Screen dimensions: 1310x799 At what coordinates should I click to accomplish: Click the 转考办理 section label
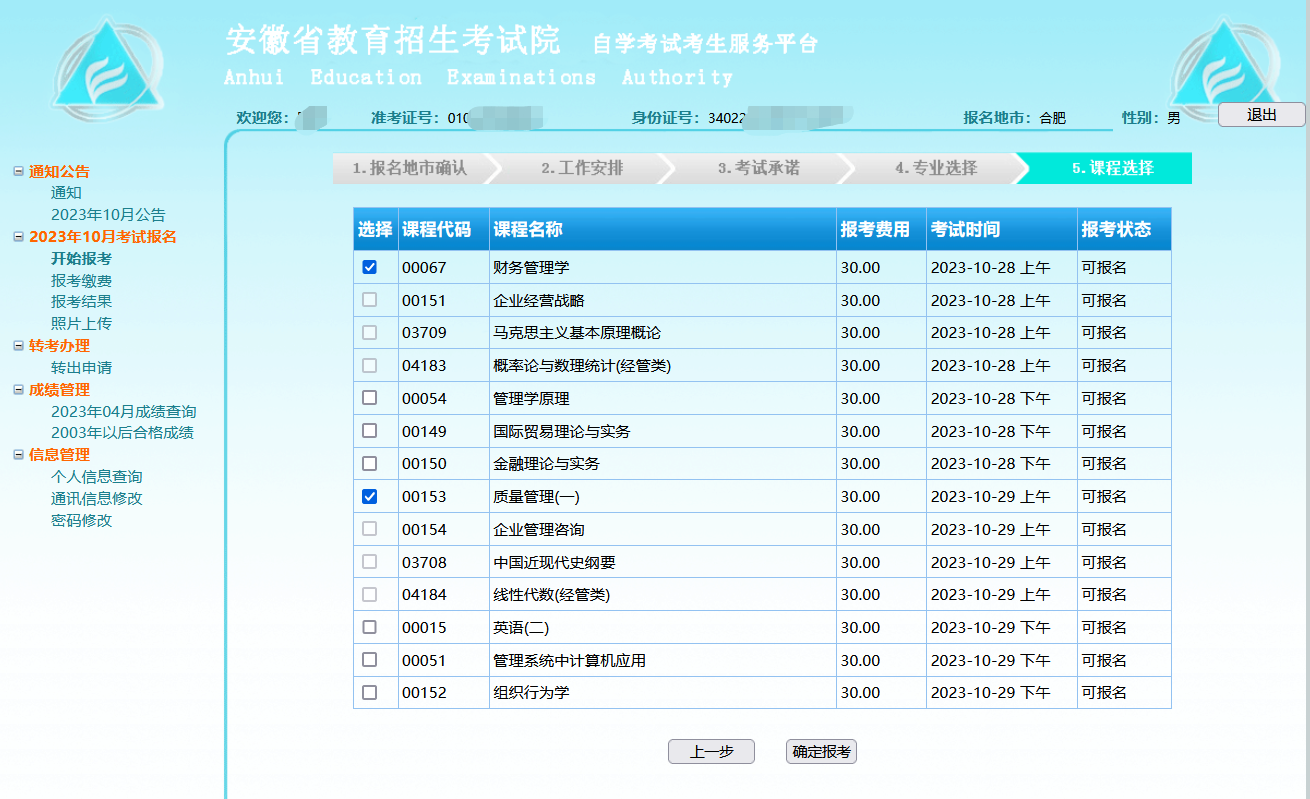coord(59,345)
